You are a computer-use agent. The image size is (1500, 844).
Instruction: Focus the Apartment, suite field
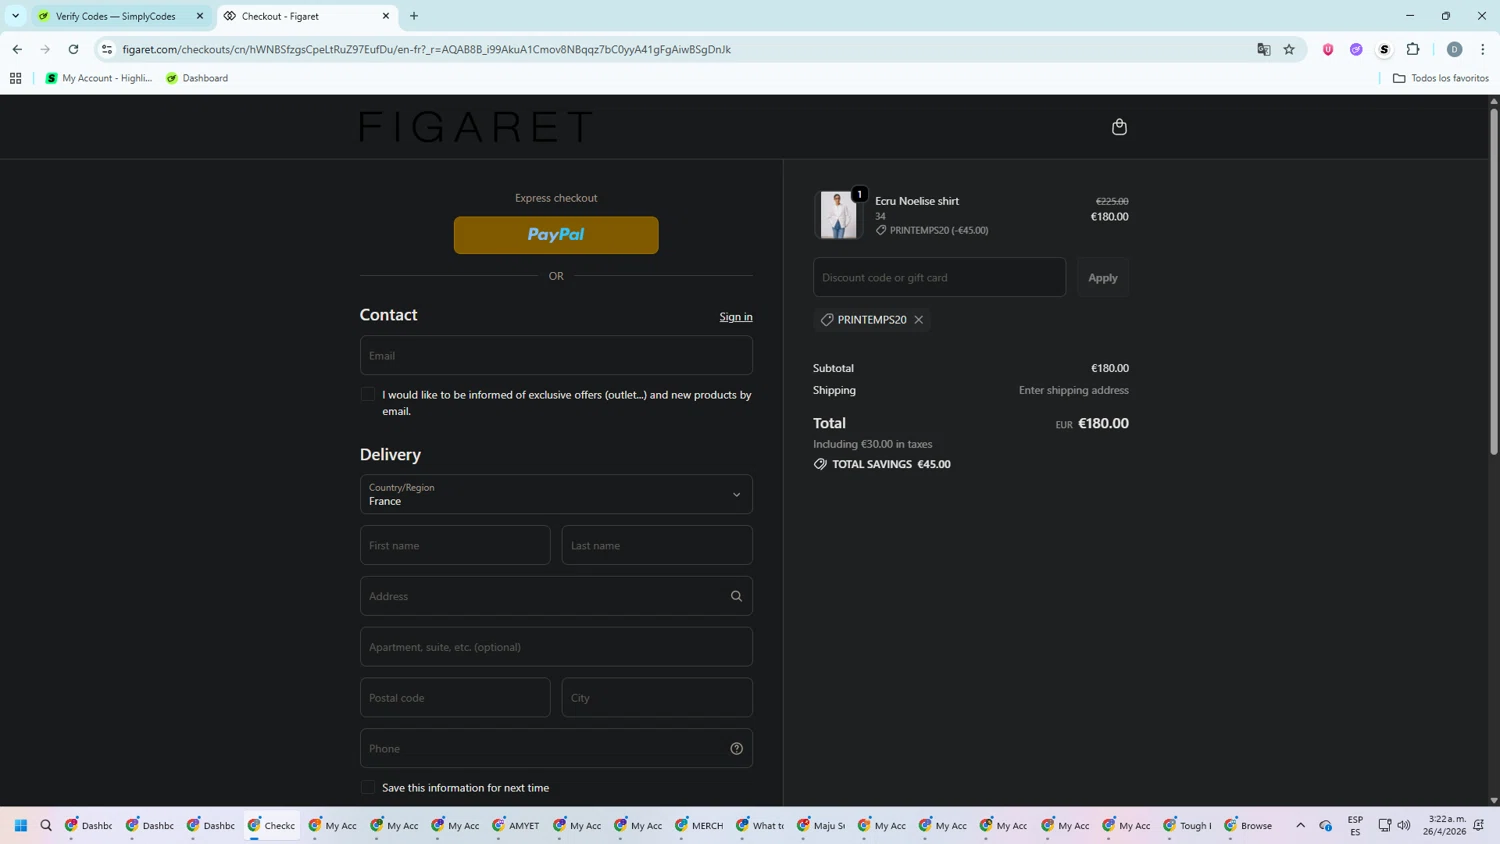coord(556,647)
